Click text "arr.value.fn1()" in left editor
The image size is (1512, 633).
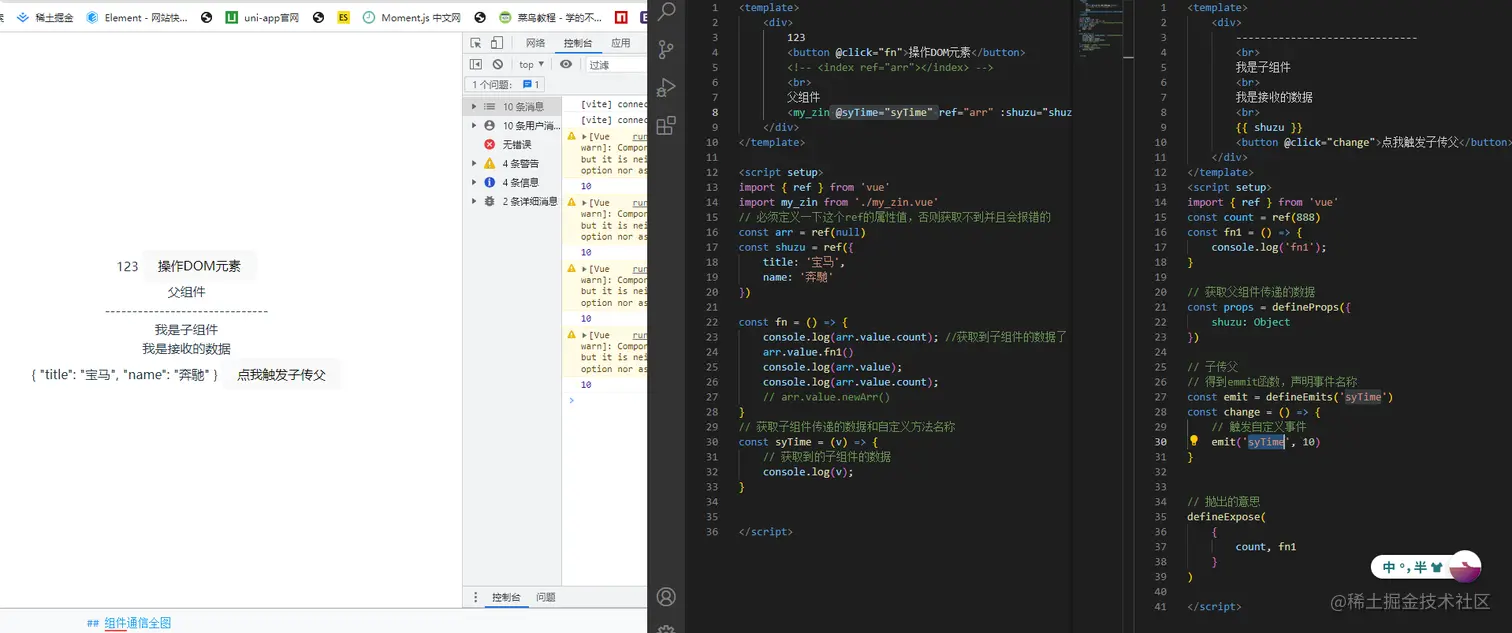coord(808,352)
